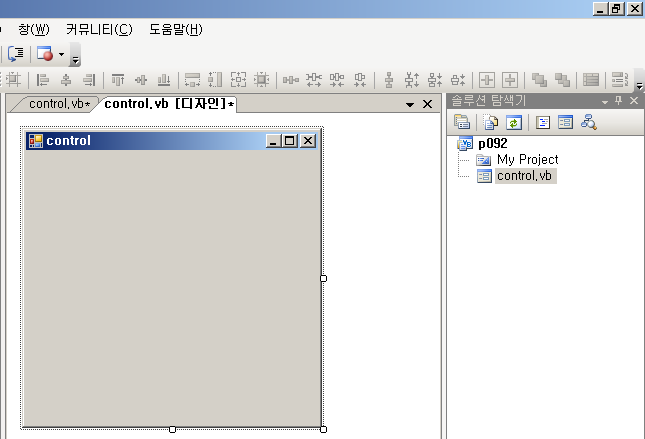This screenshot has width=645, height=439.
Task: Click Make Vertical Spacing Equal icon
Action: (389, 79)
